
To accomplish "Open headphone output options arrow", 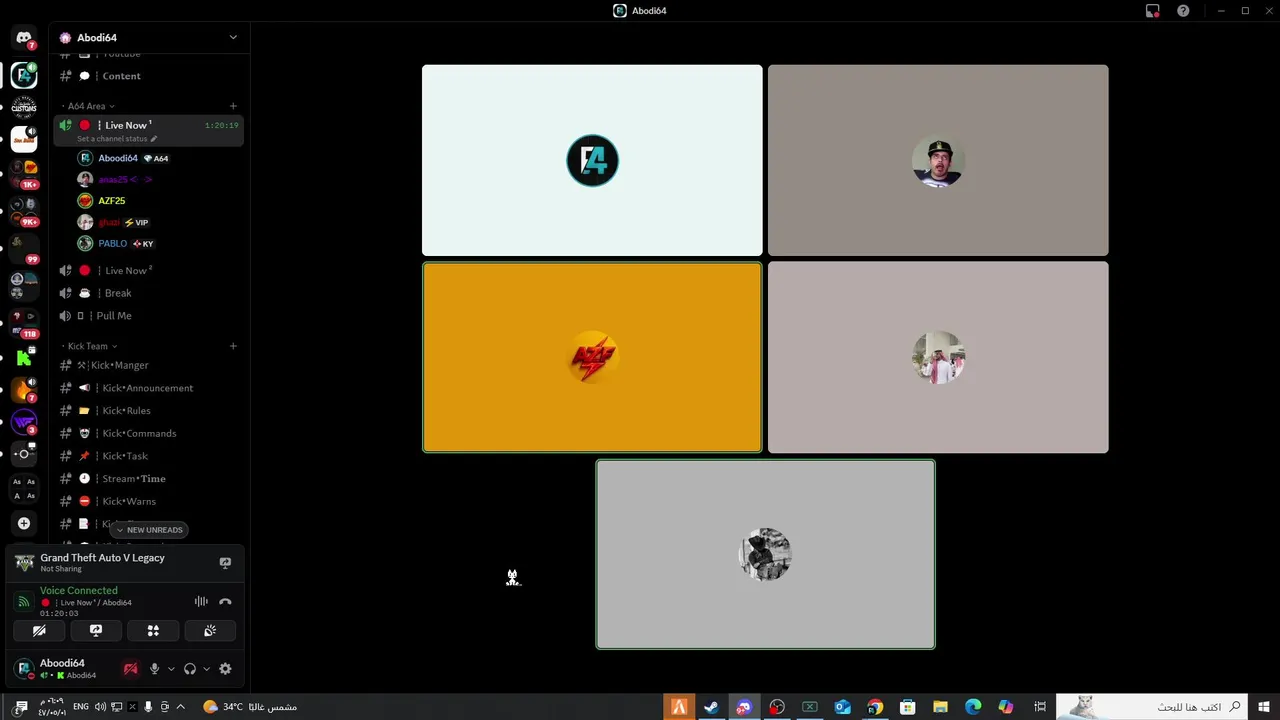I will 206,669.
